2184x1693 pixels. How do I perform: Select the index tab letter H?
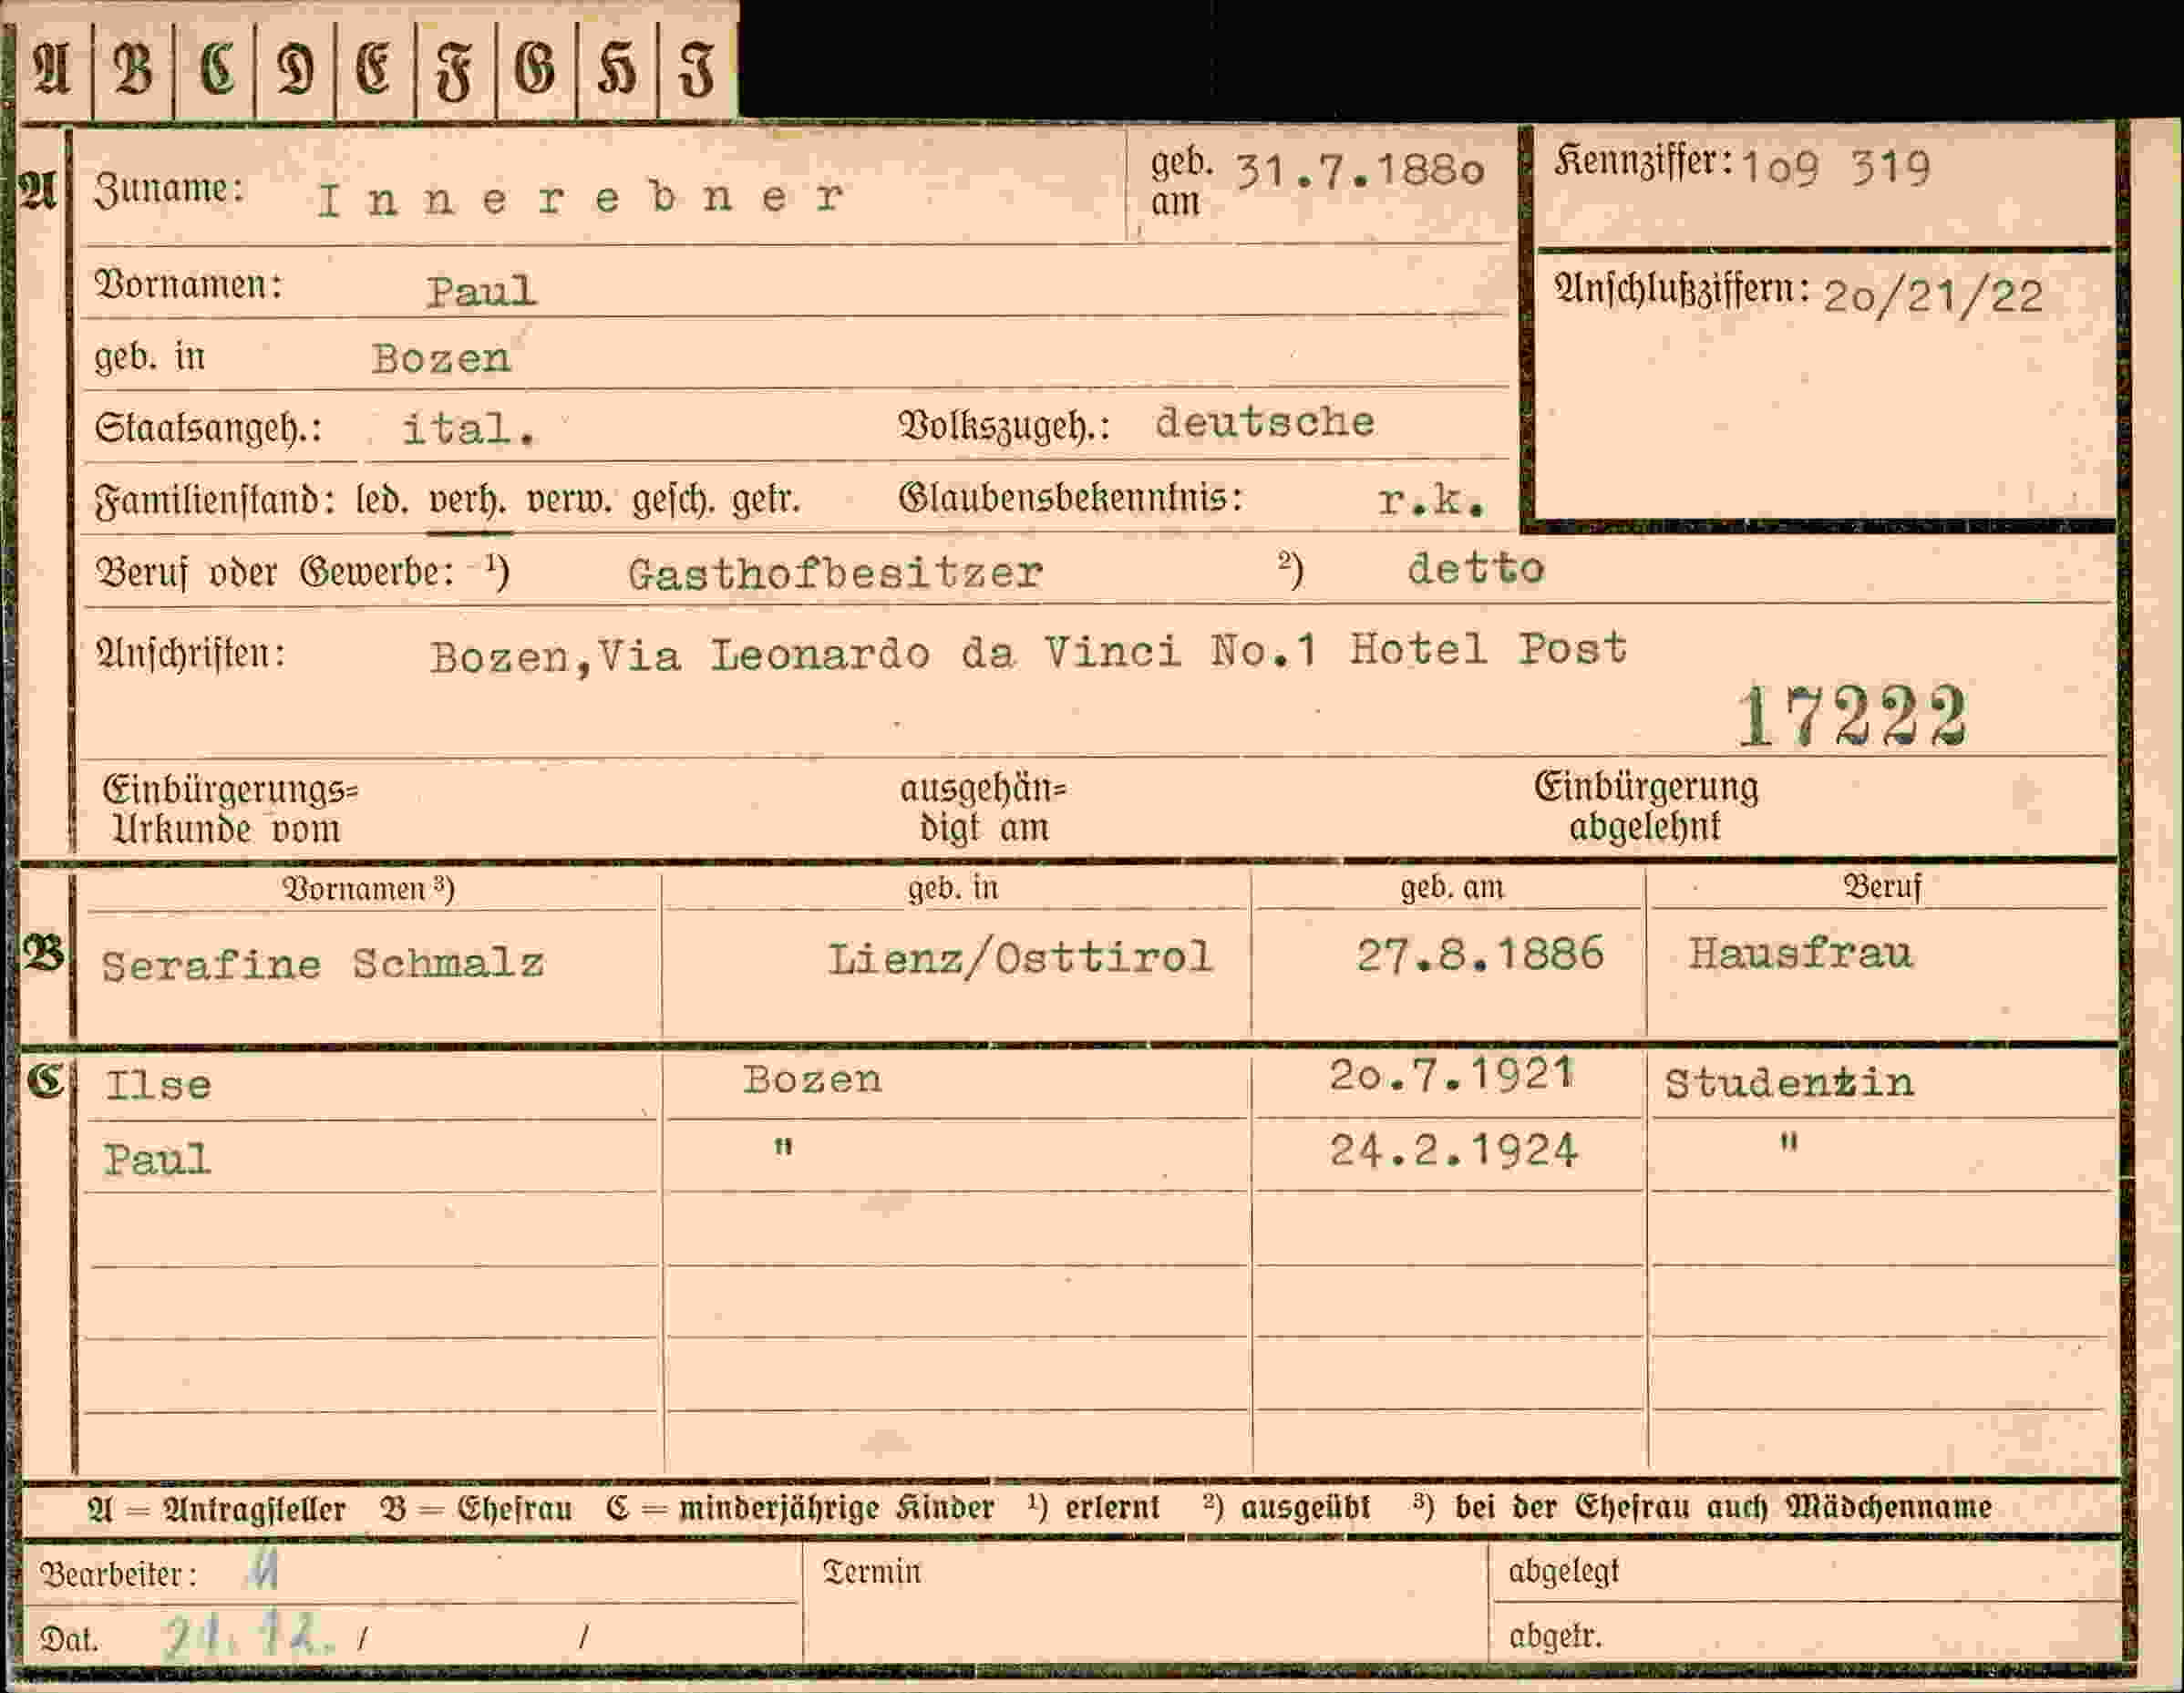617,70
